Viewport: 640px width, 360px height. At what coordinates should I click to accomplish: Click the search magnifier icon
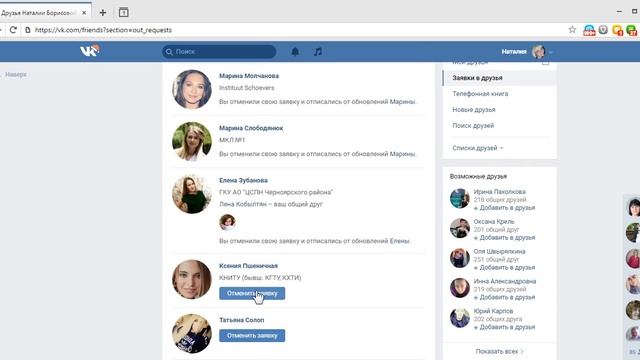(169, 52)
